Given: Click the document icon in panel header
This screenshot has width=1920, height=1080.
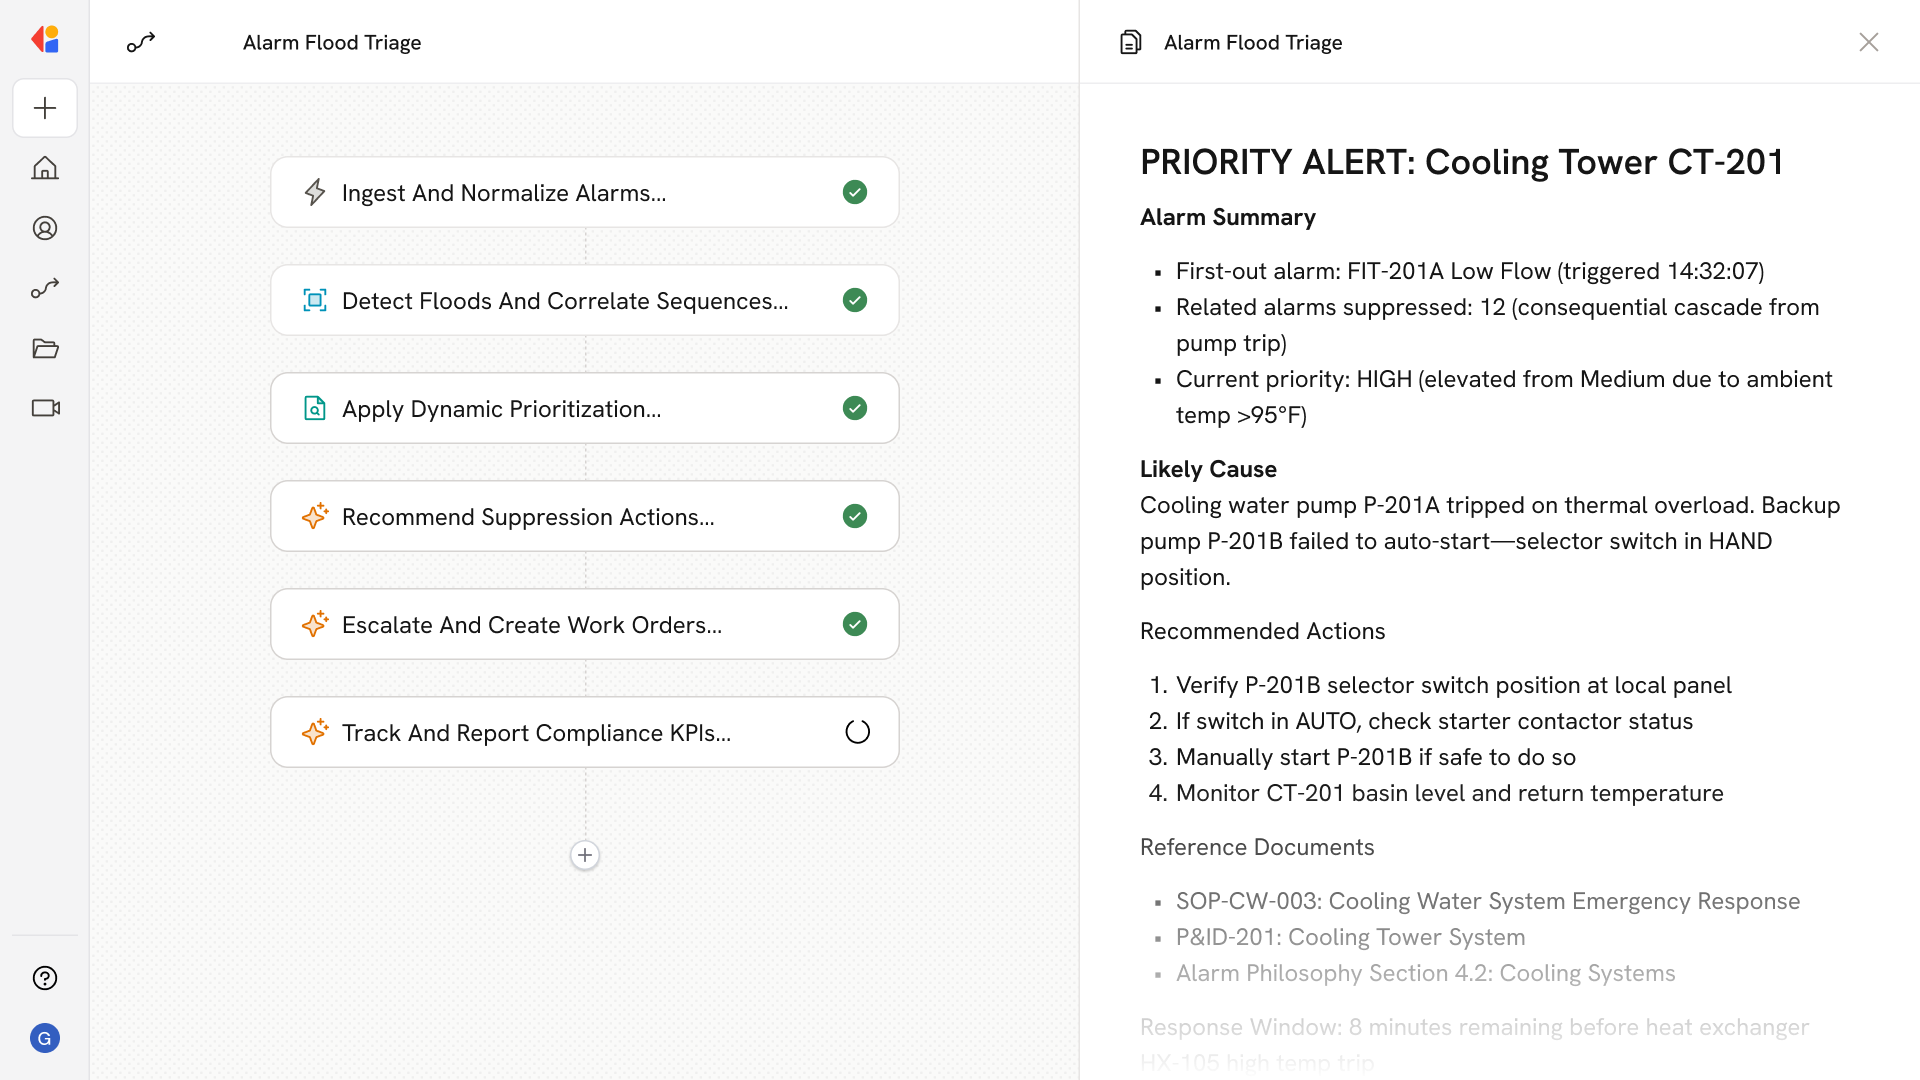Looking at the screenshot, I should coord(1131,42).
